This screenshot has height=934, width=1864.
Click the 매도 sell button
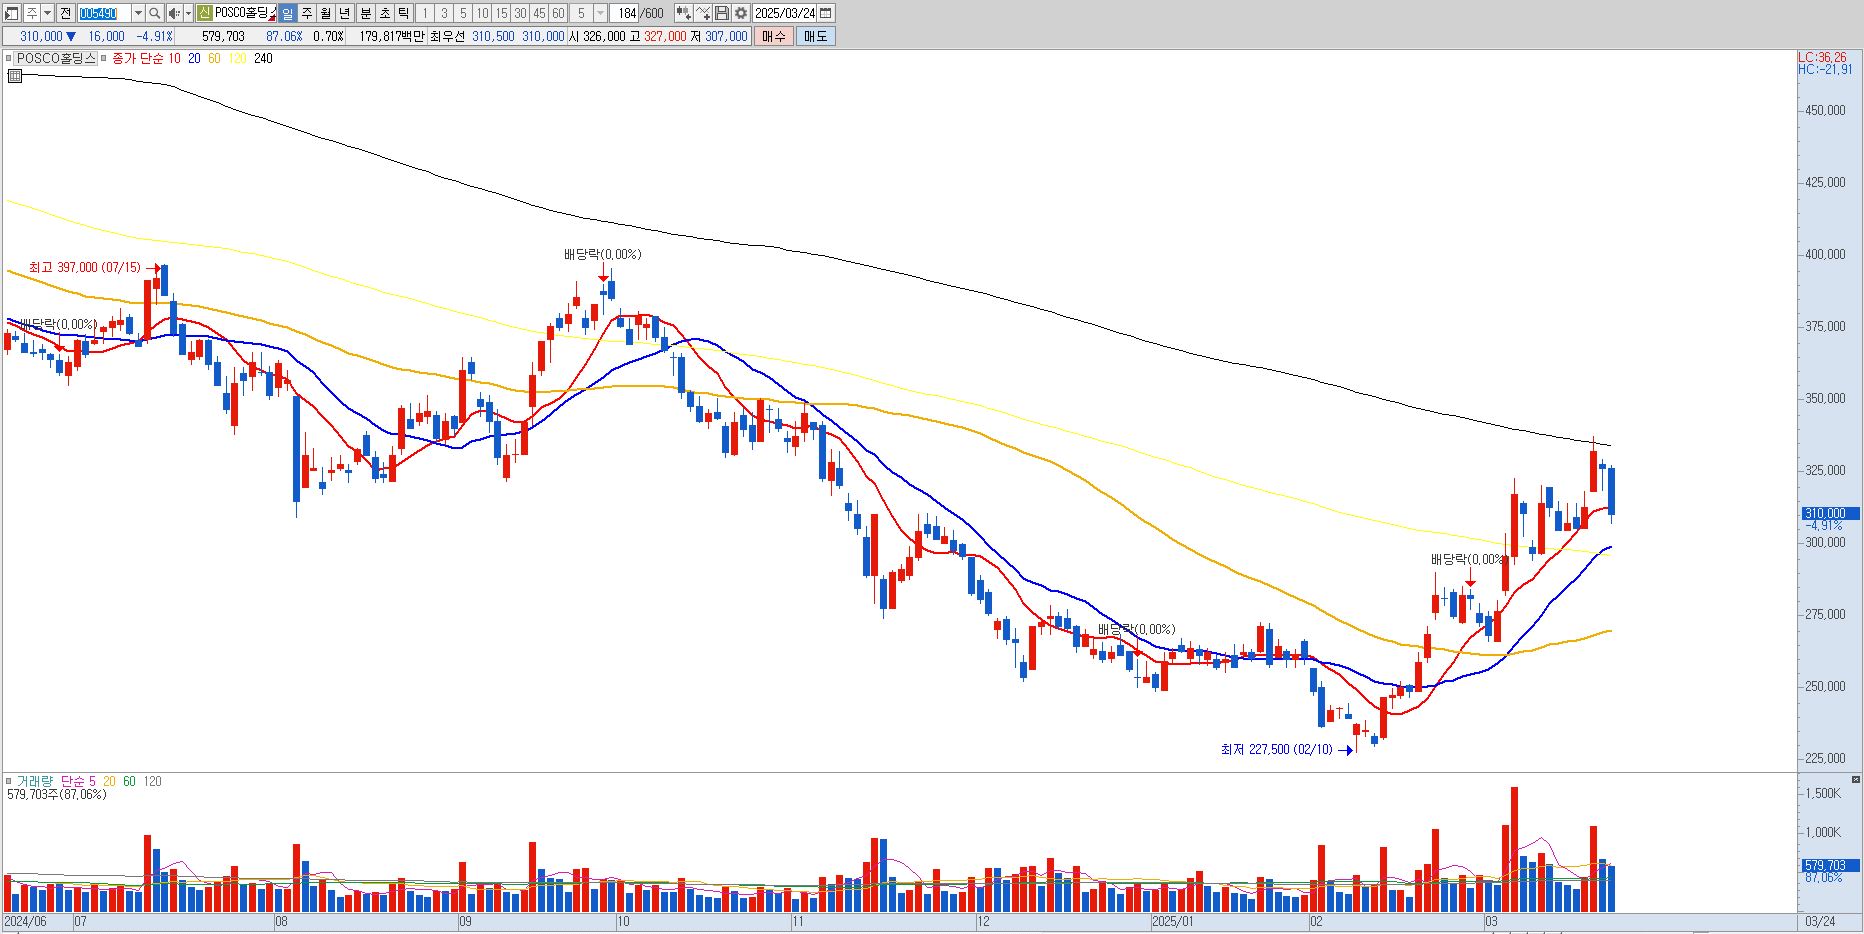[x=815, y=36]
